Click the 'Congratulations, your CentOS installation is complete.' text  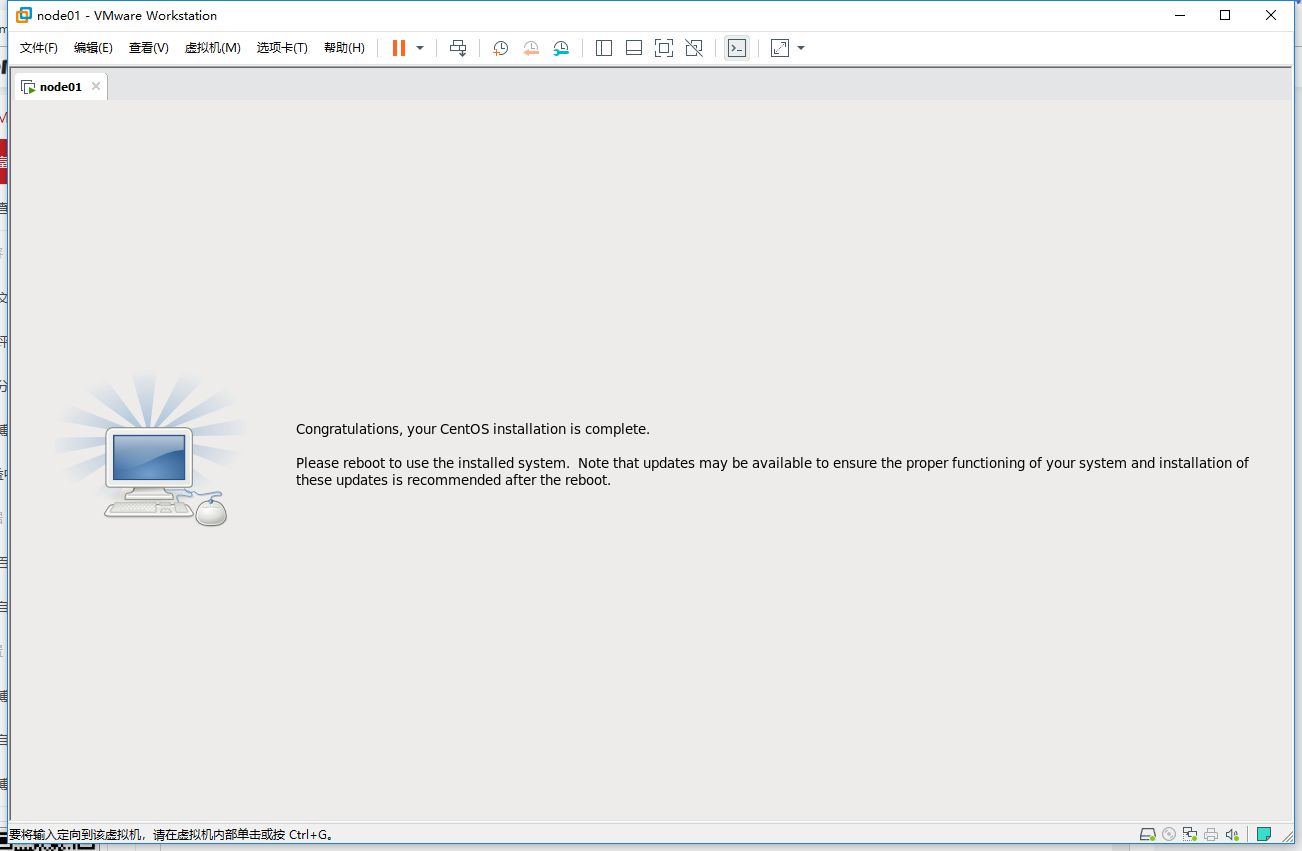pyautogui.click(x=473, y=429)
